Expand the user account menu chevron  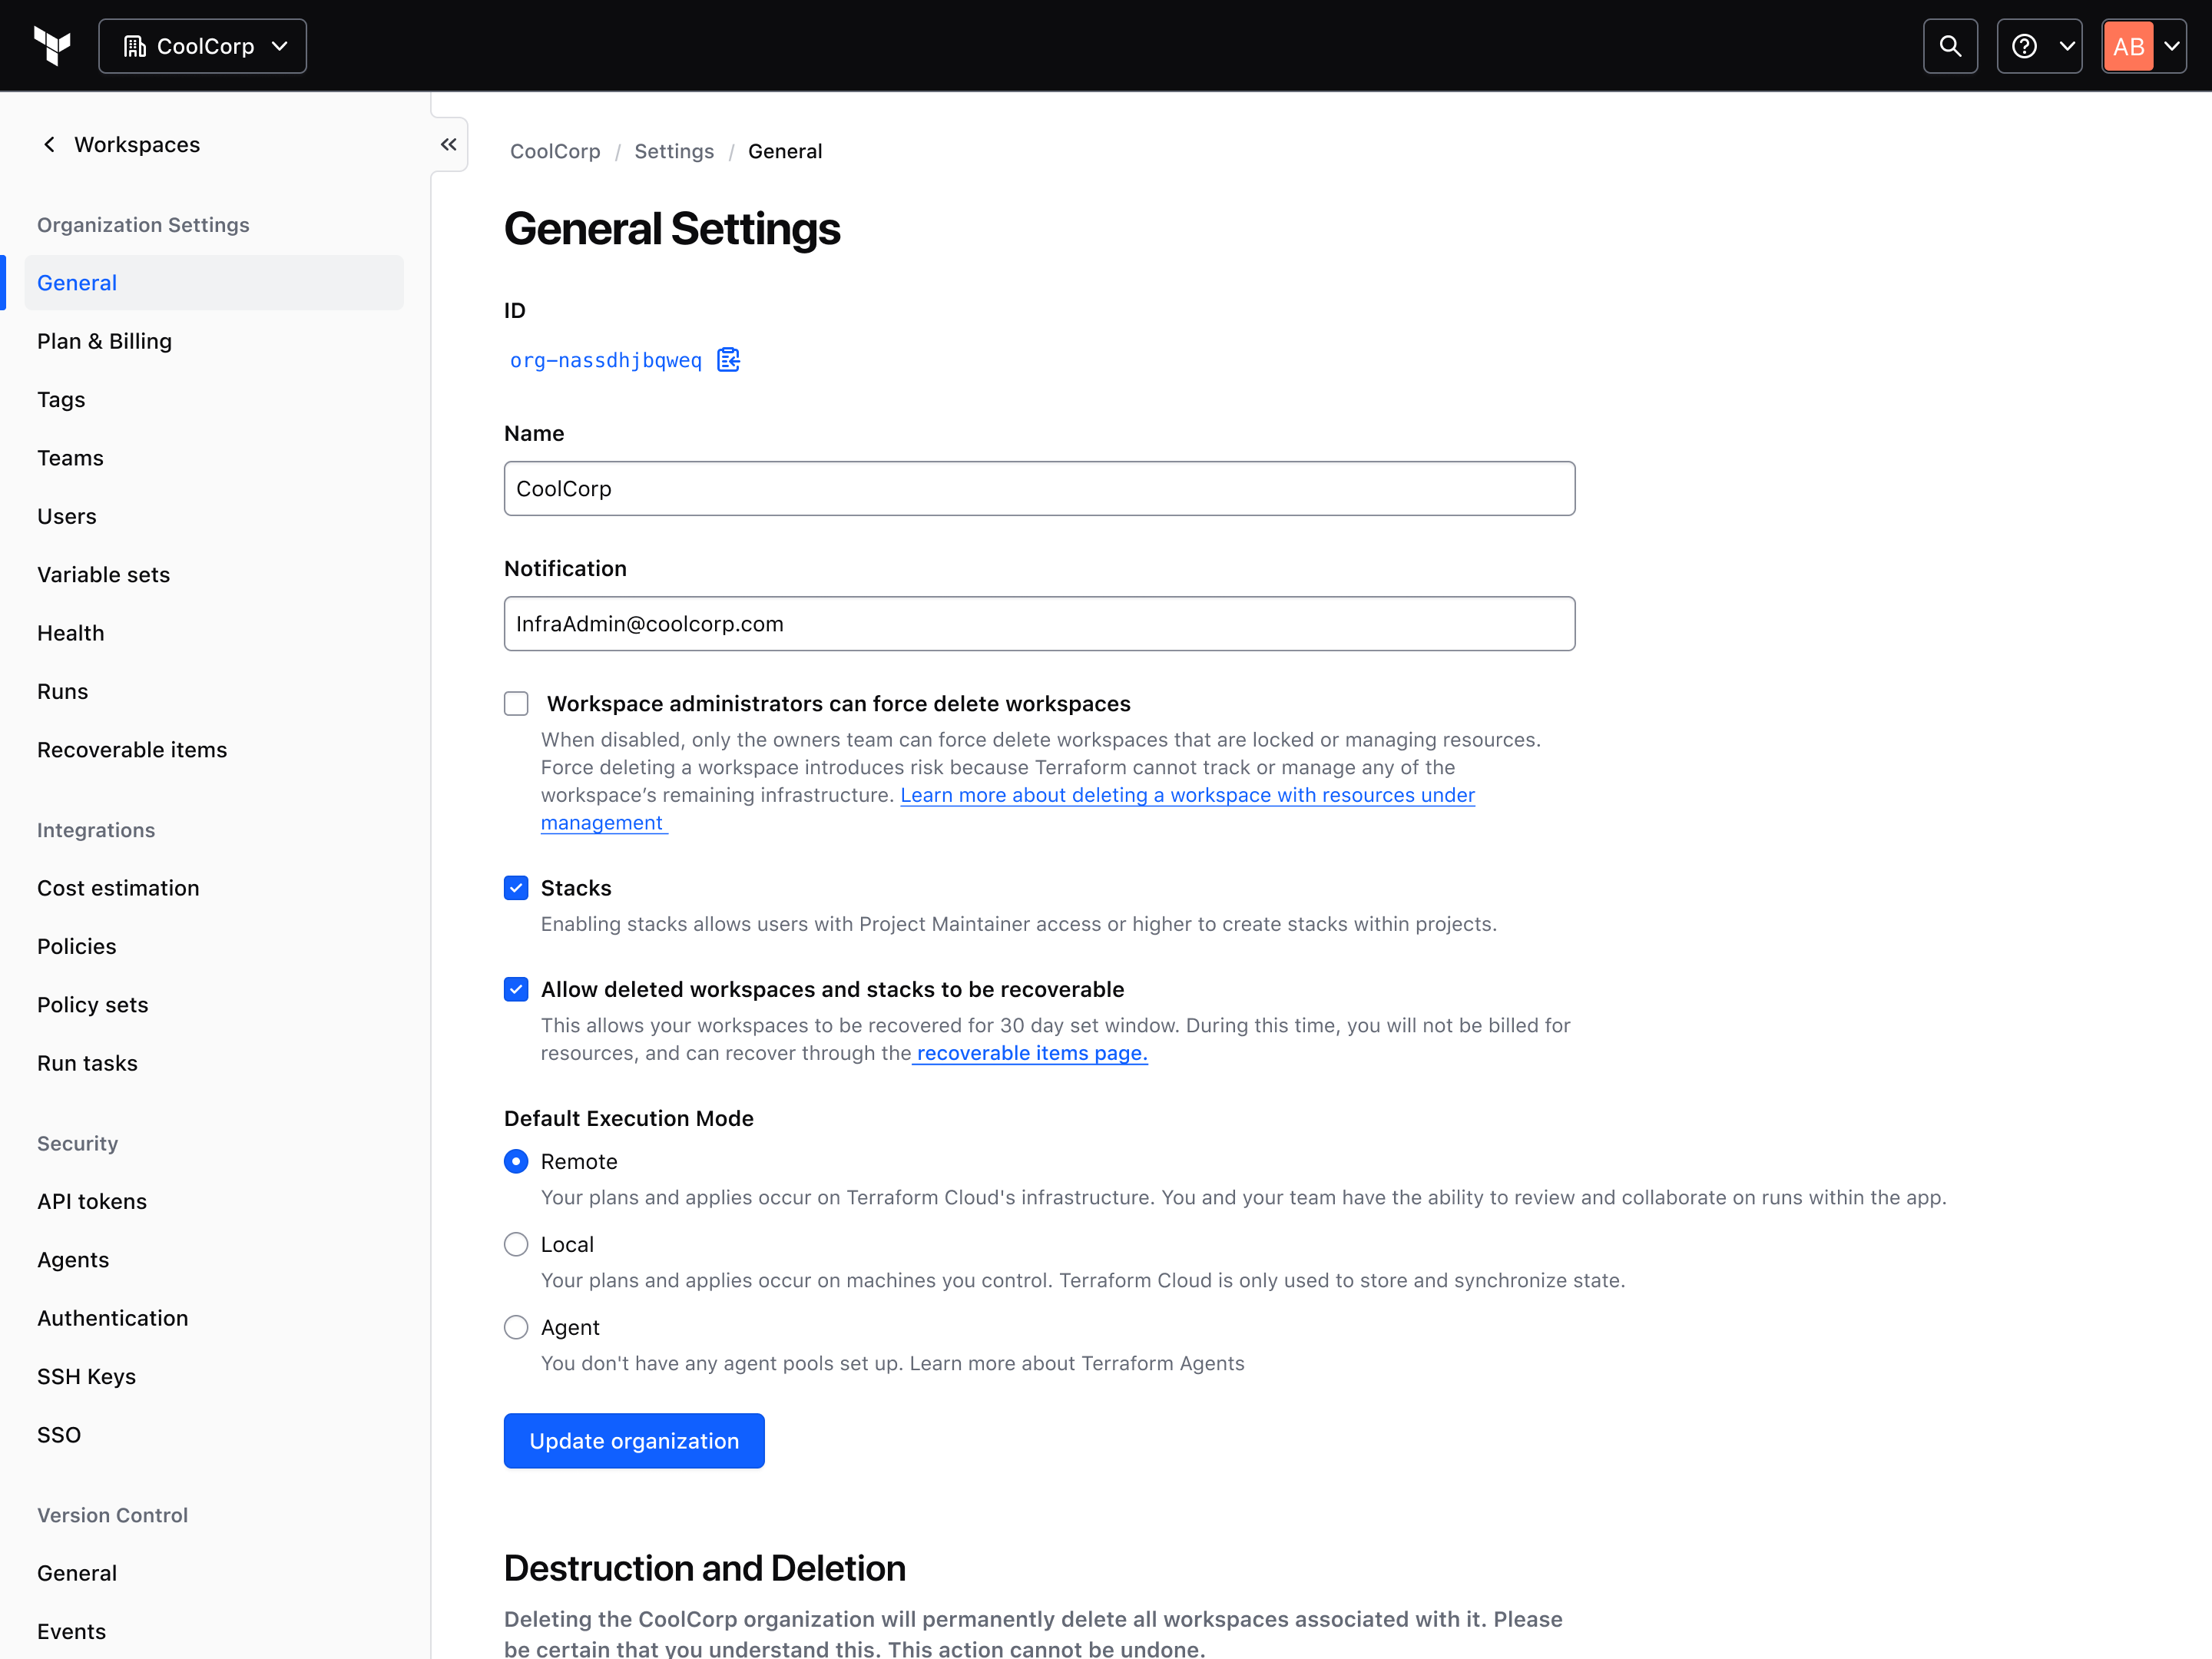(2171, 46)
